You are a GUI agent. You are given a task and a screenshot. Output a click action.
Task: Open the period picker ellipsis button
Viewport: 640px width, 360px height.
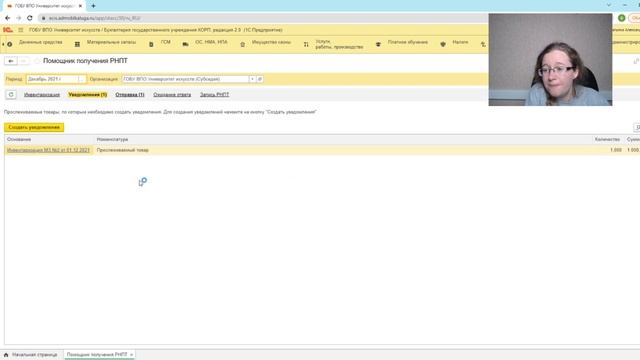(82, 79)
